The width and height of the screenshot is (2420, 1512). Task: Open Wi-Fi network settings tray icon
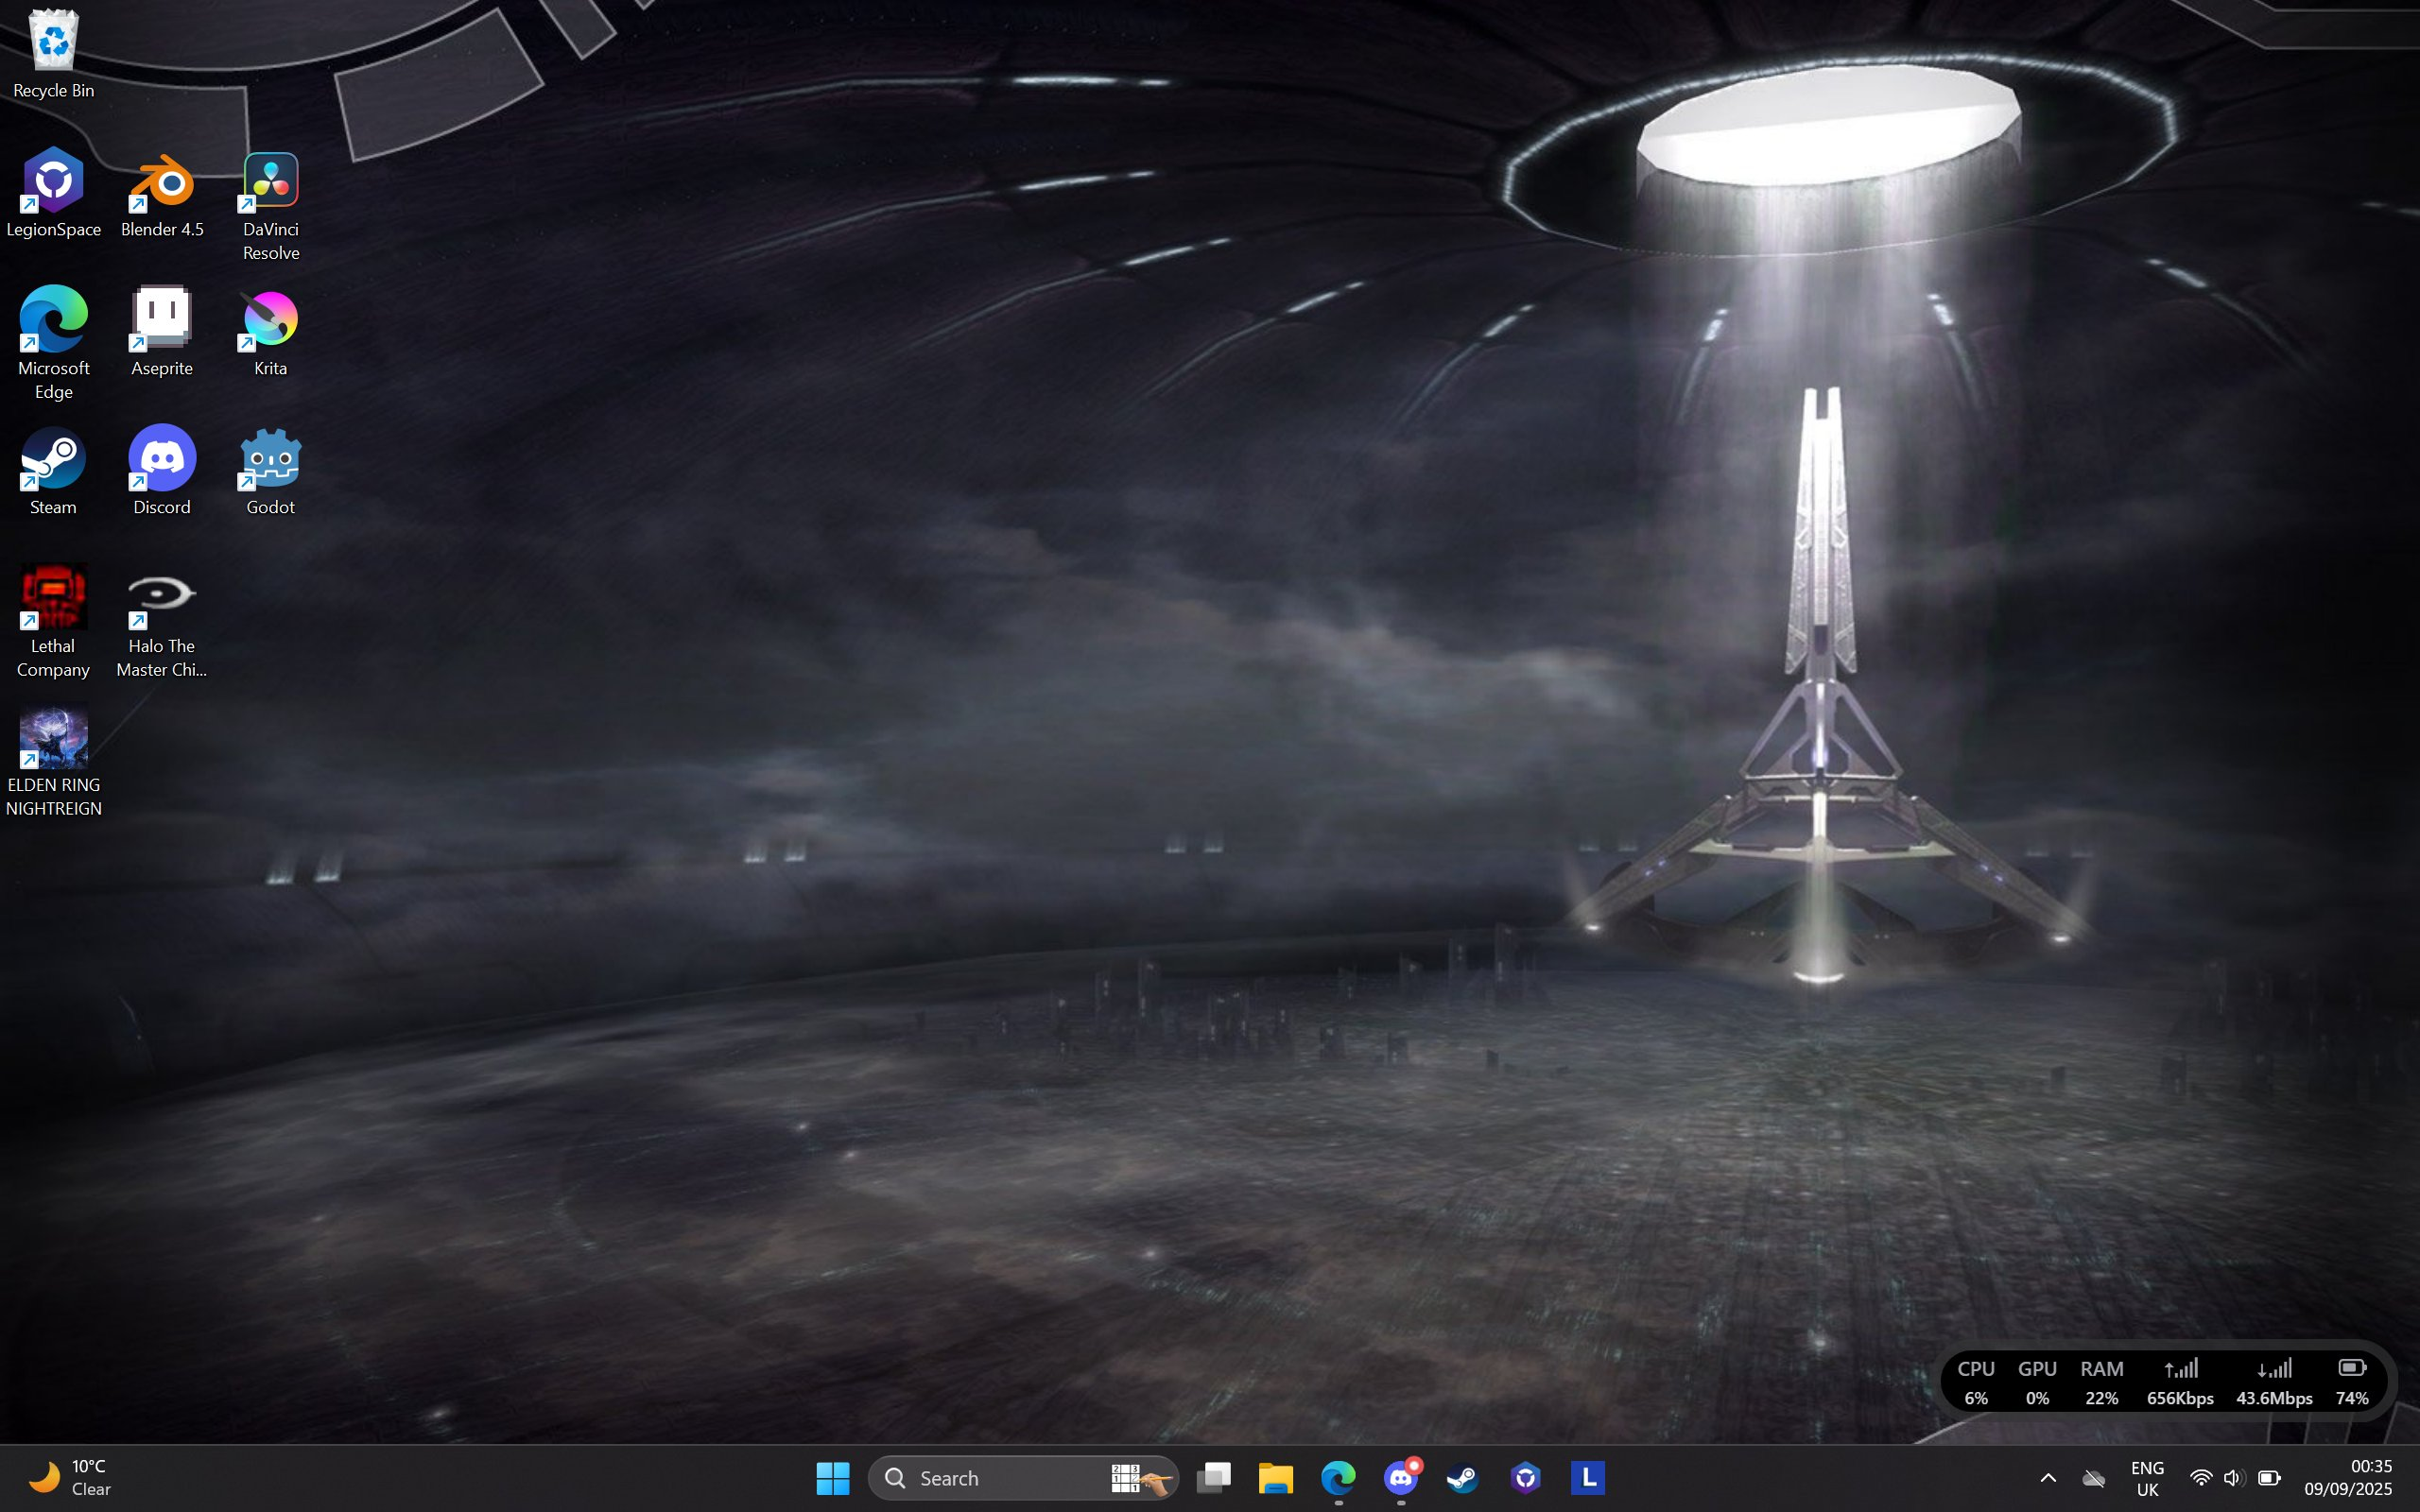point(2201,1478)
